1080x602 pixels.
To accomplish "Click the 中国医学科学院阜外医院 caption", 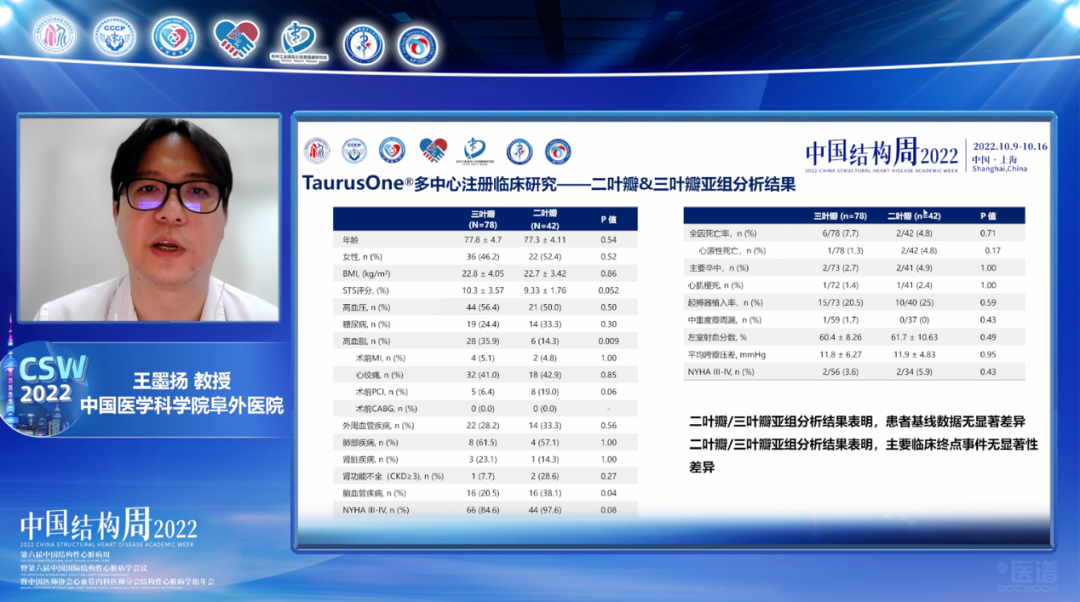I will tap(182, 406).
